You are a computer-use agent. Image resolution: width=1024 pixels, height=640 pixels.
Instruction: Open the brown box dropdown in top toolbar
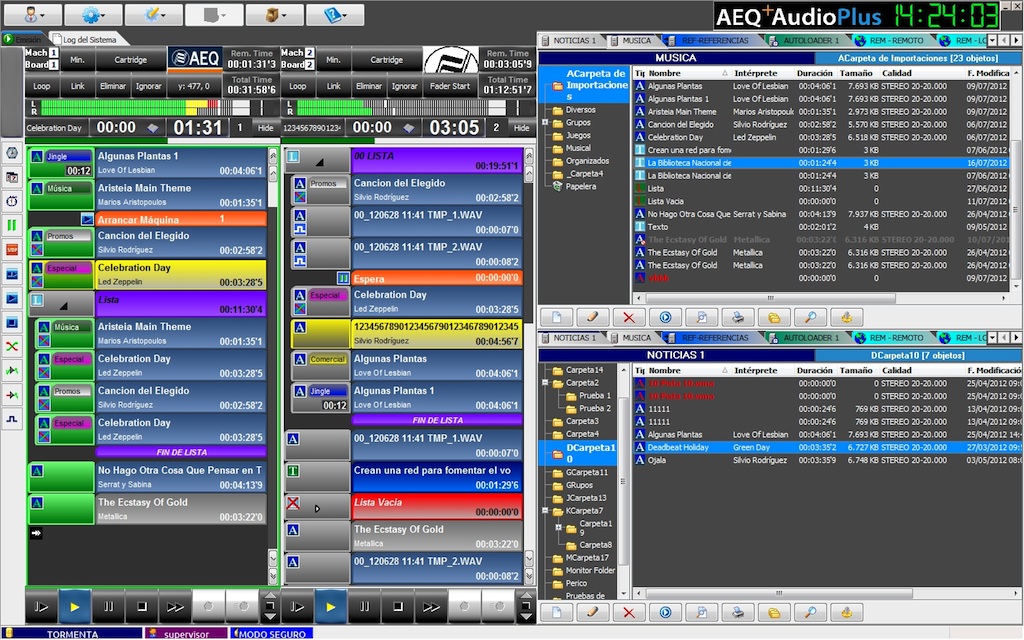pyautogui.click(x=274, y=14)
